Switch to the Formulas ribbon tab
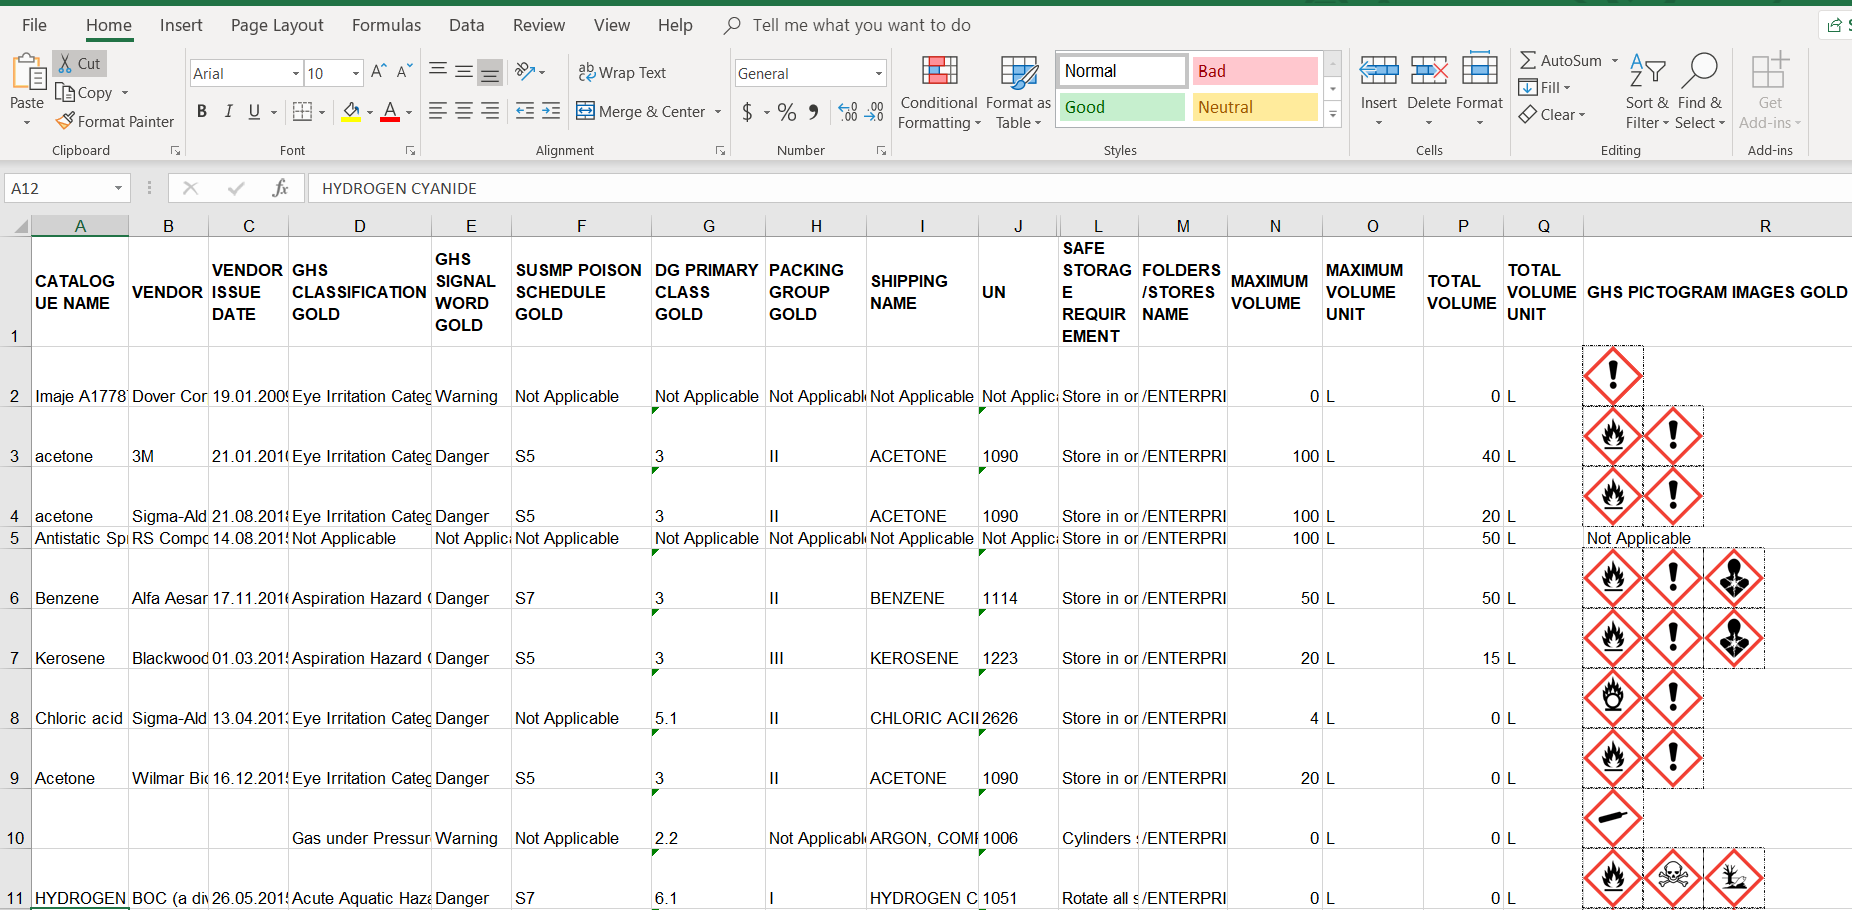Screen dimensions: 1852x910 pyautogui.click(x=386, y=25)
